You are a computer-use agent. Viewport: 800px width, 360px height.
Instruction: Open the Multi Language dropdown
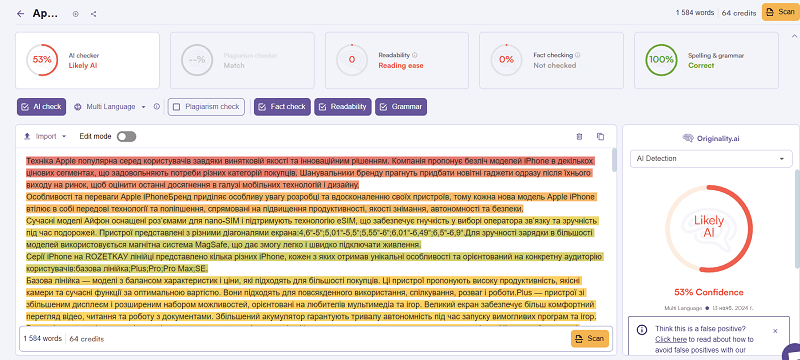click(110, 107)
